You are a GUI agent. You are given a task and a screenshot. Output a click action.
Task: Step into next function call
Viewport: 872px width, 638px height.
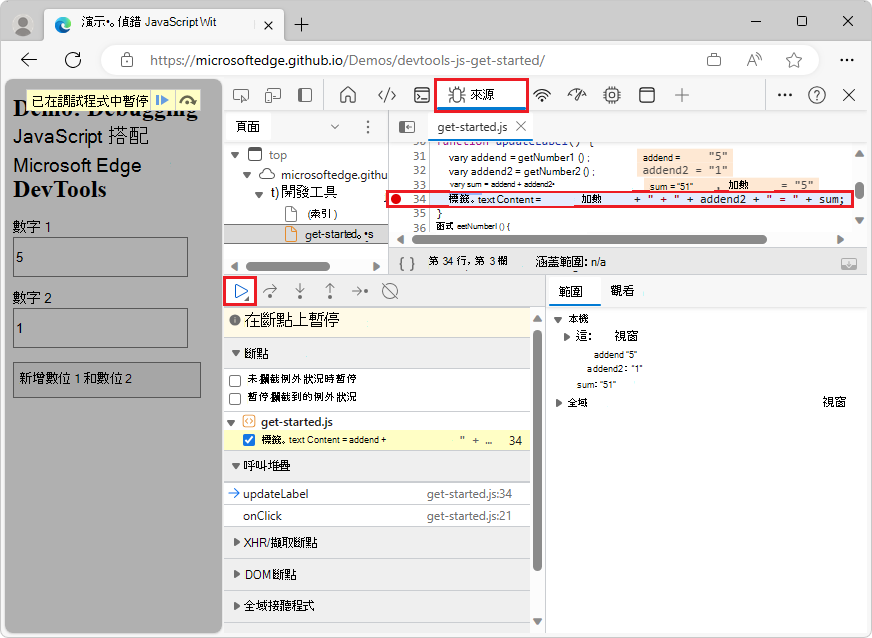pyautogui.click(x=300, y=292)
